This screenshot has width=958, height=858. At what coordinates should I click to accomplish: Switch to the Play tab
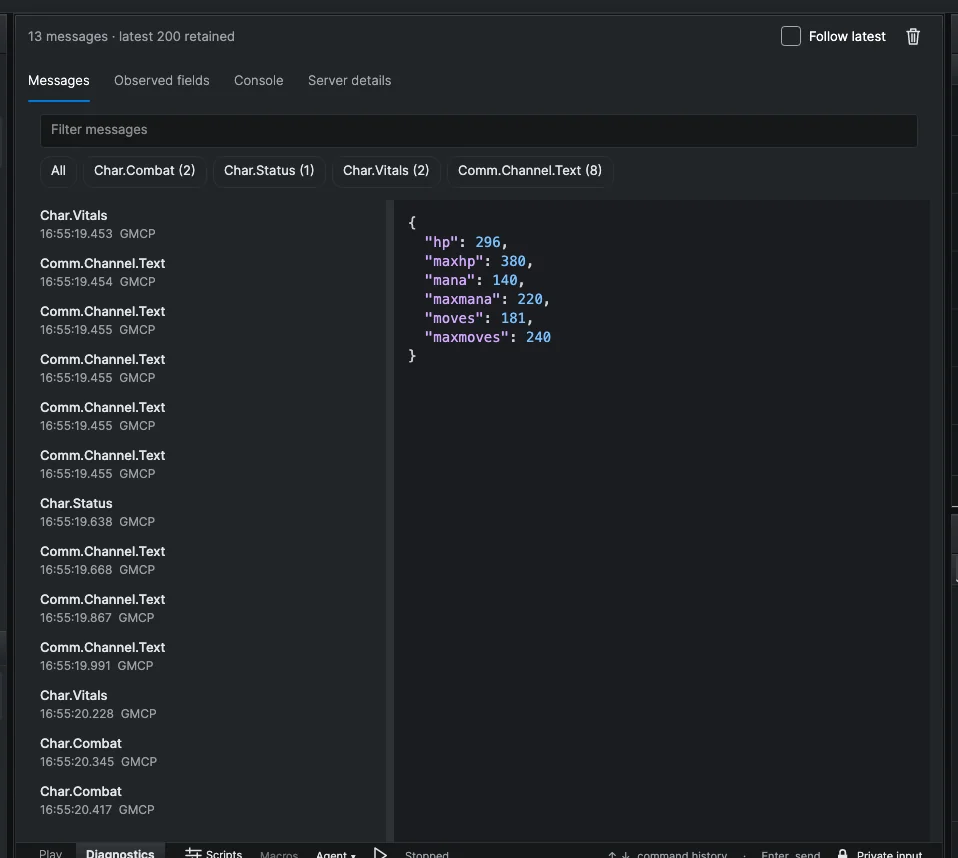[50, 853]
